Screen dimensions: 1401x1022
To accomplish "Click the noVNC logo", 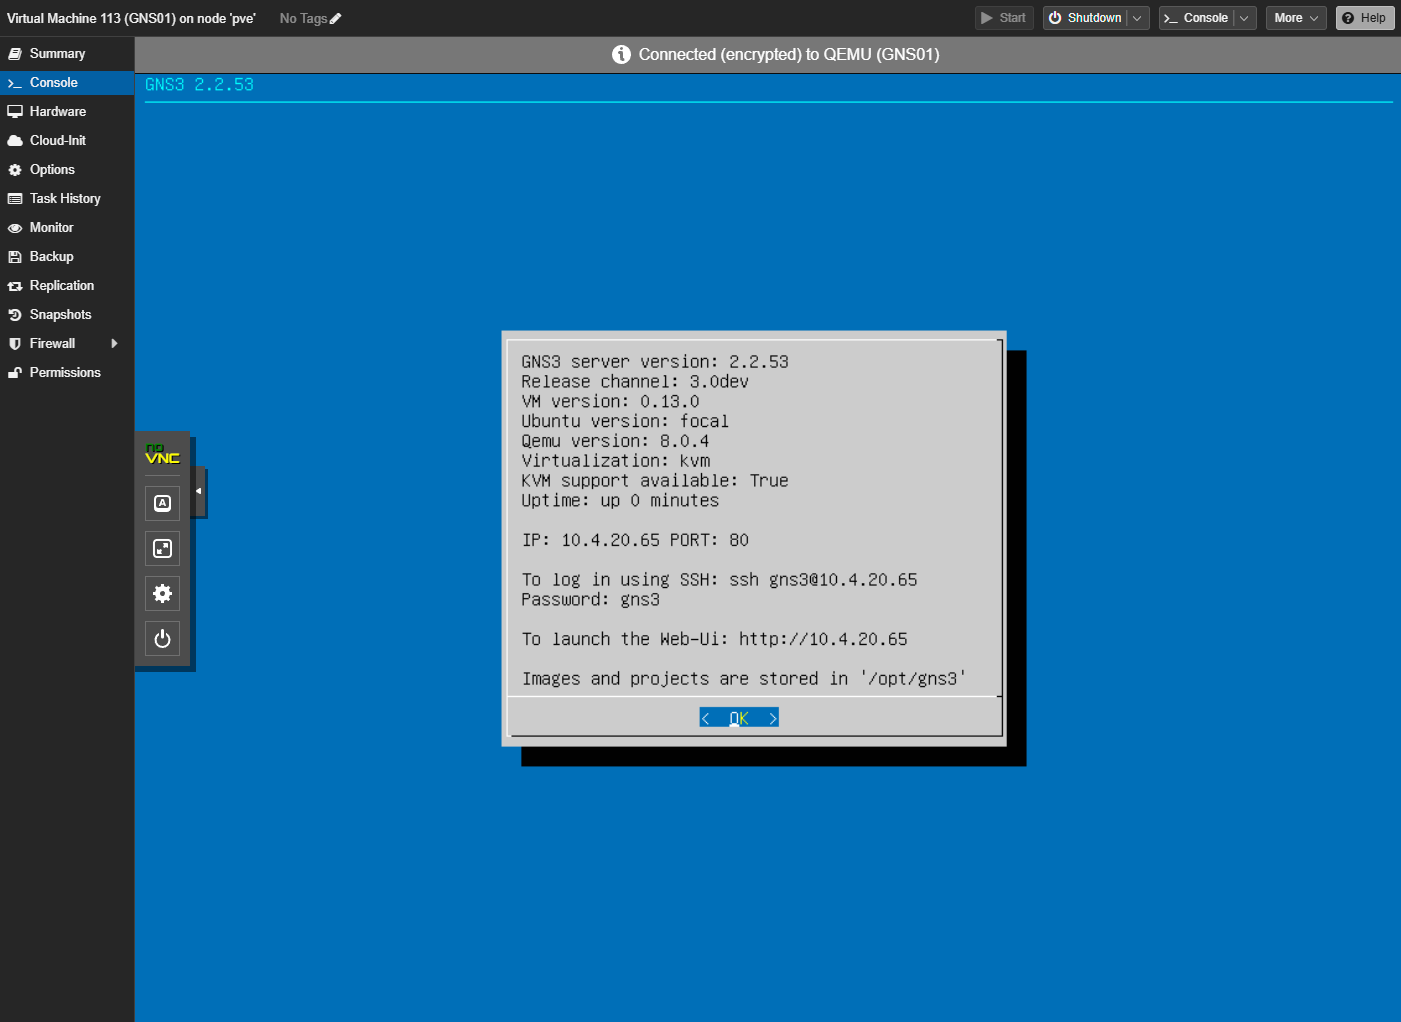I will [162, 455].
